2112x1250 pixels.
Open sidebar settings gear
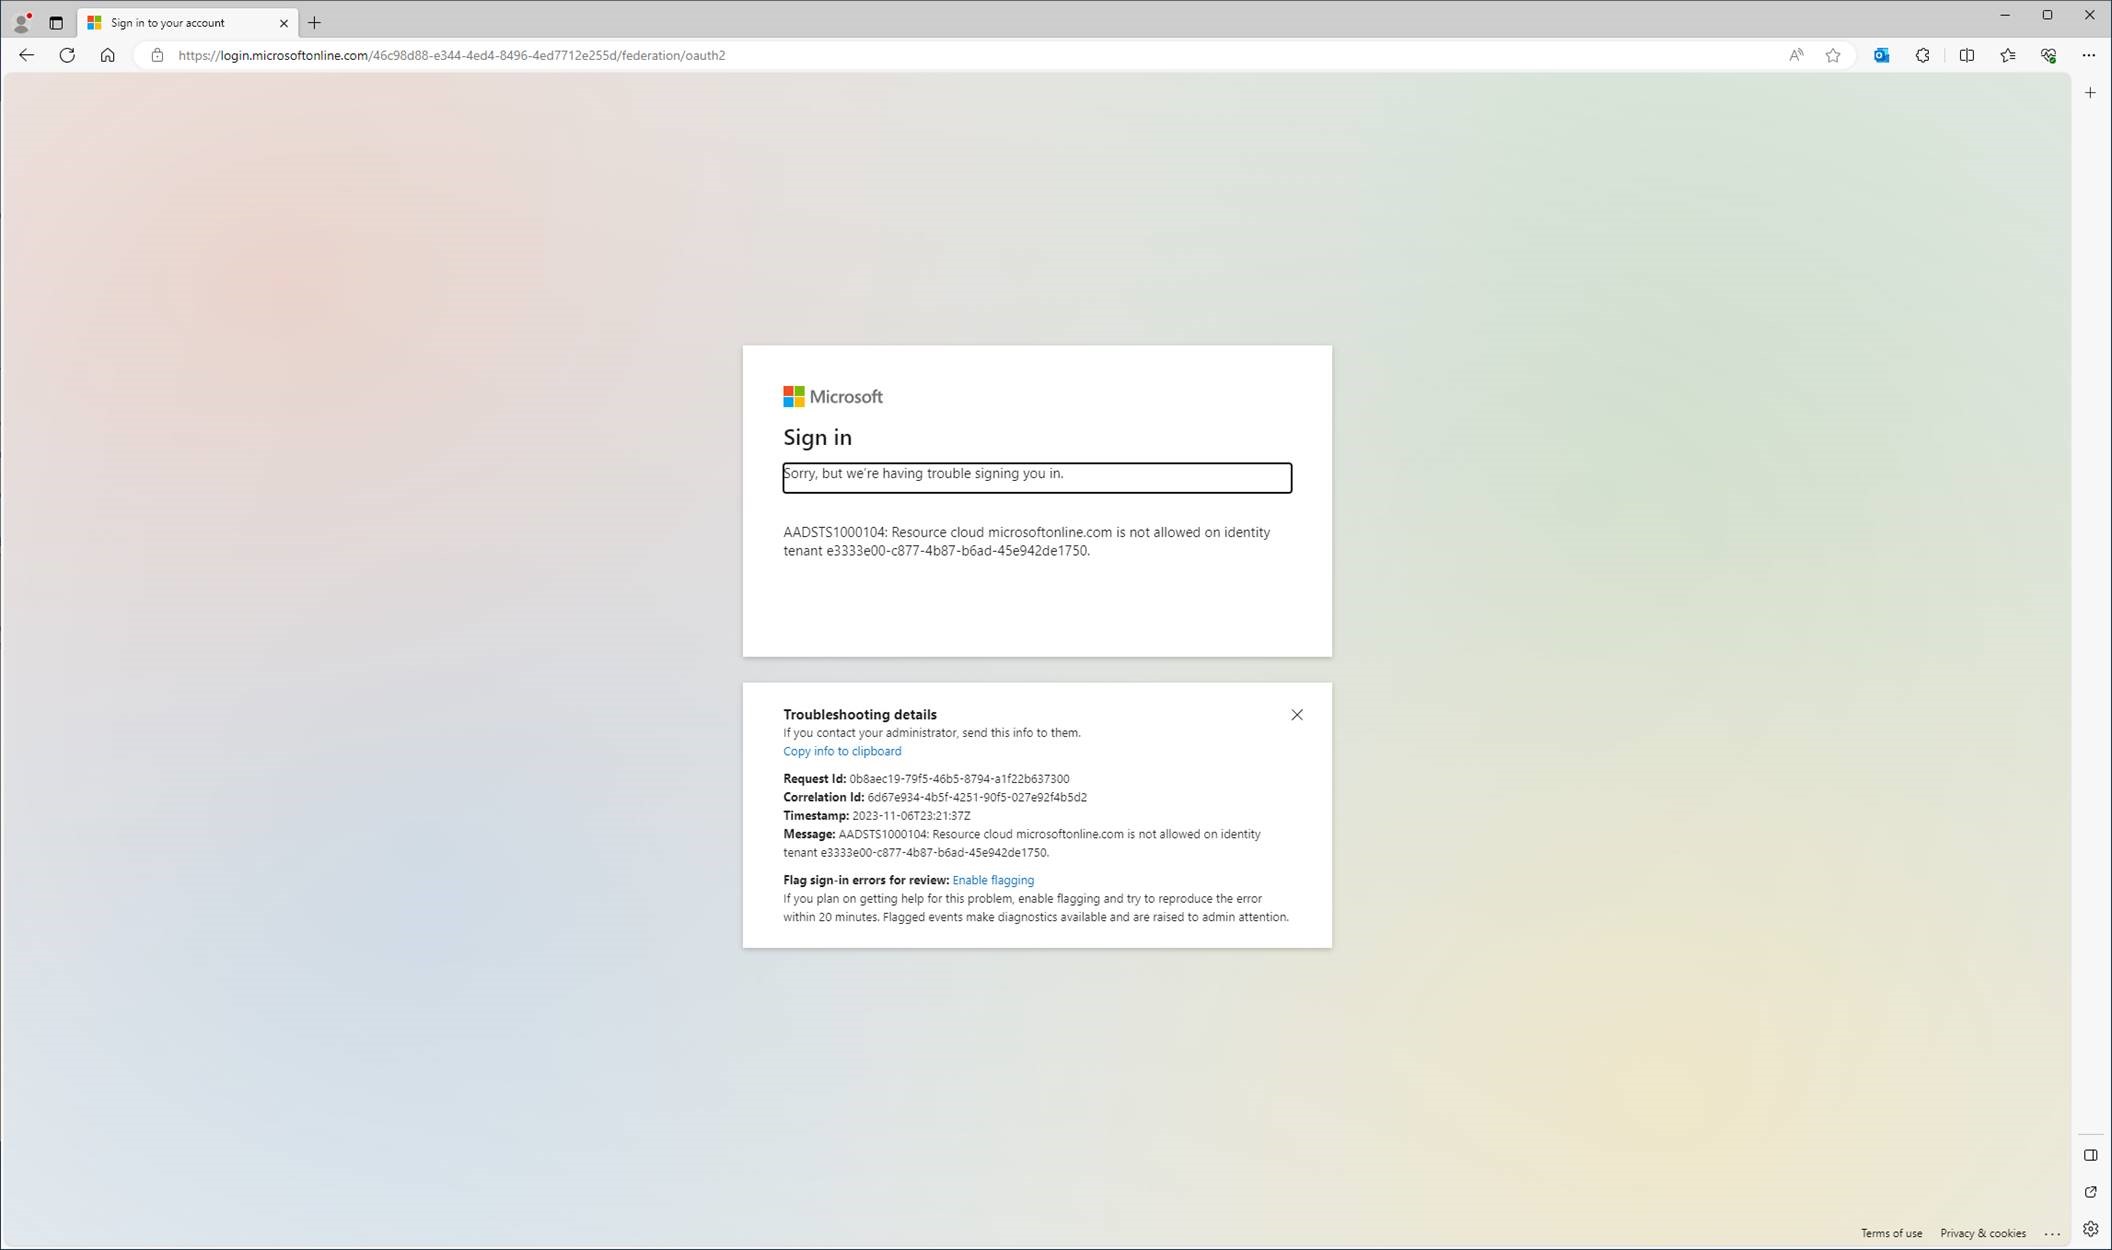click(x=2090, y=1228)
